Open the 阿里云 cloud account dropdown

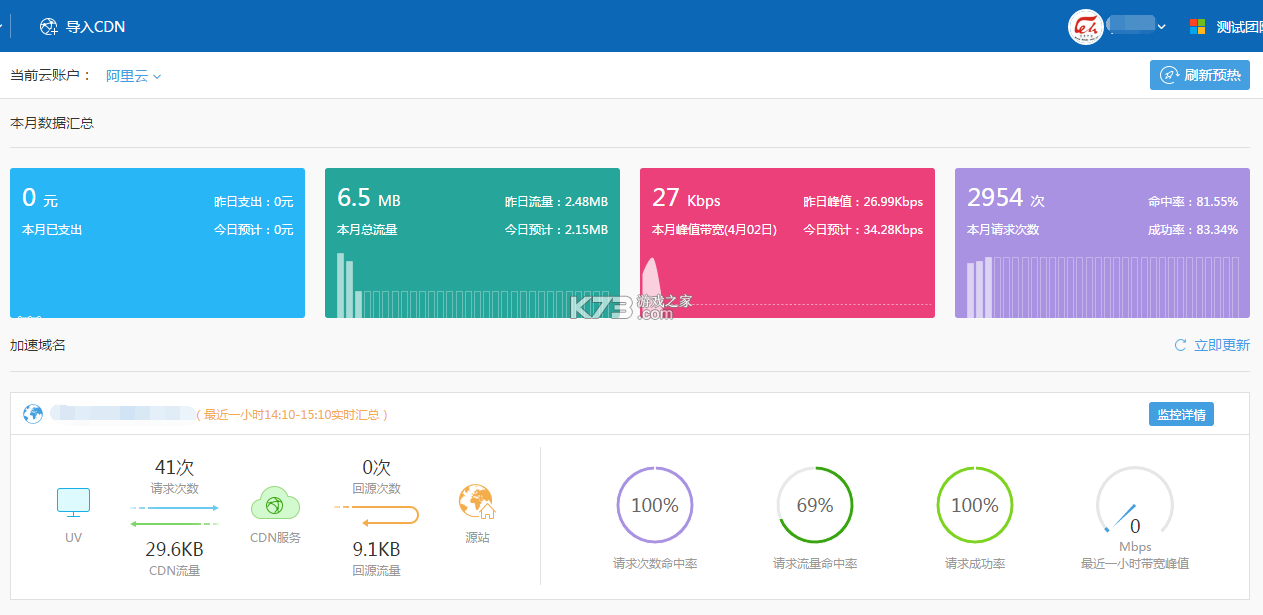pyautogui.click(x=133, y=76)
